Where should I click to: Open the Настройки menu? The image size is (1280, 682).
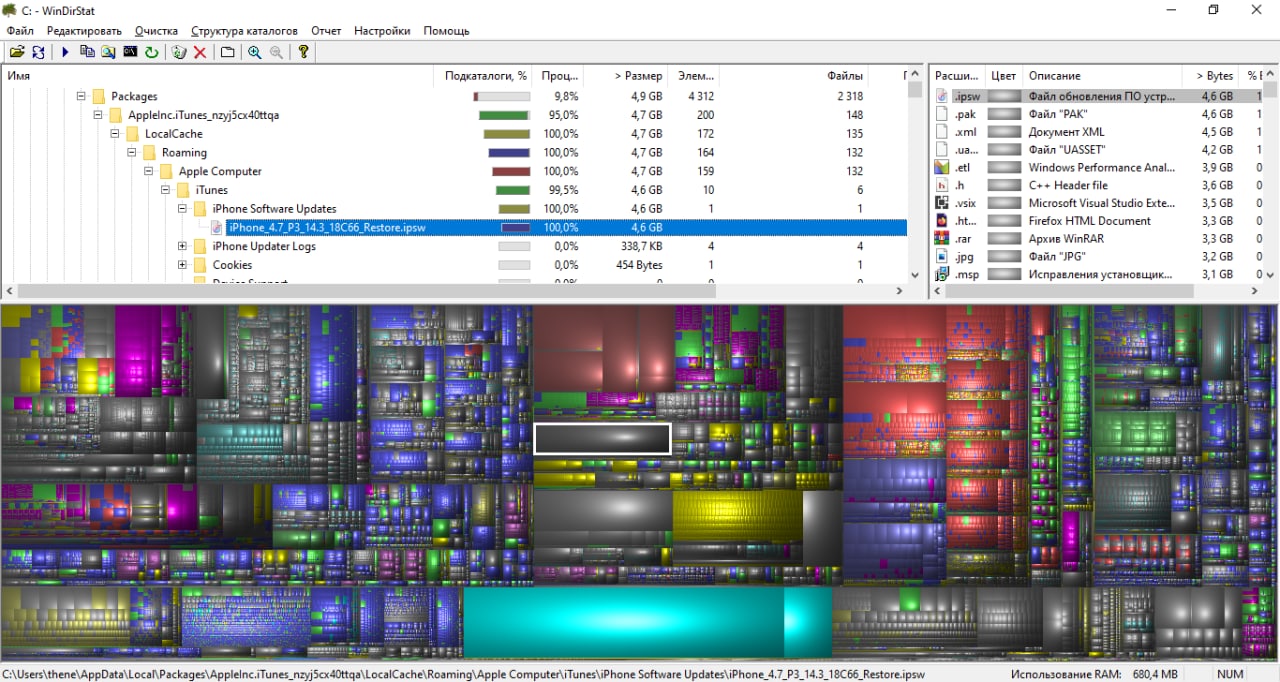[382, 31]
